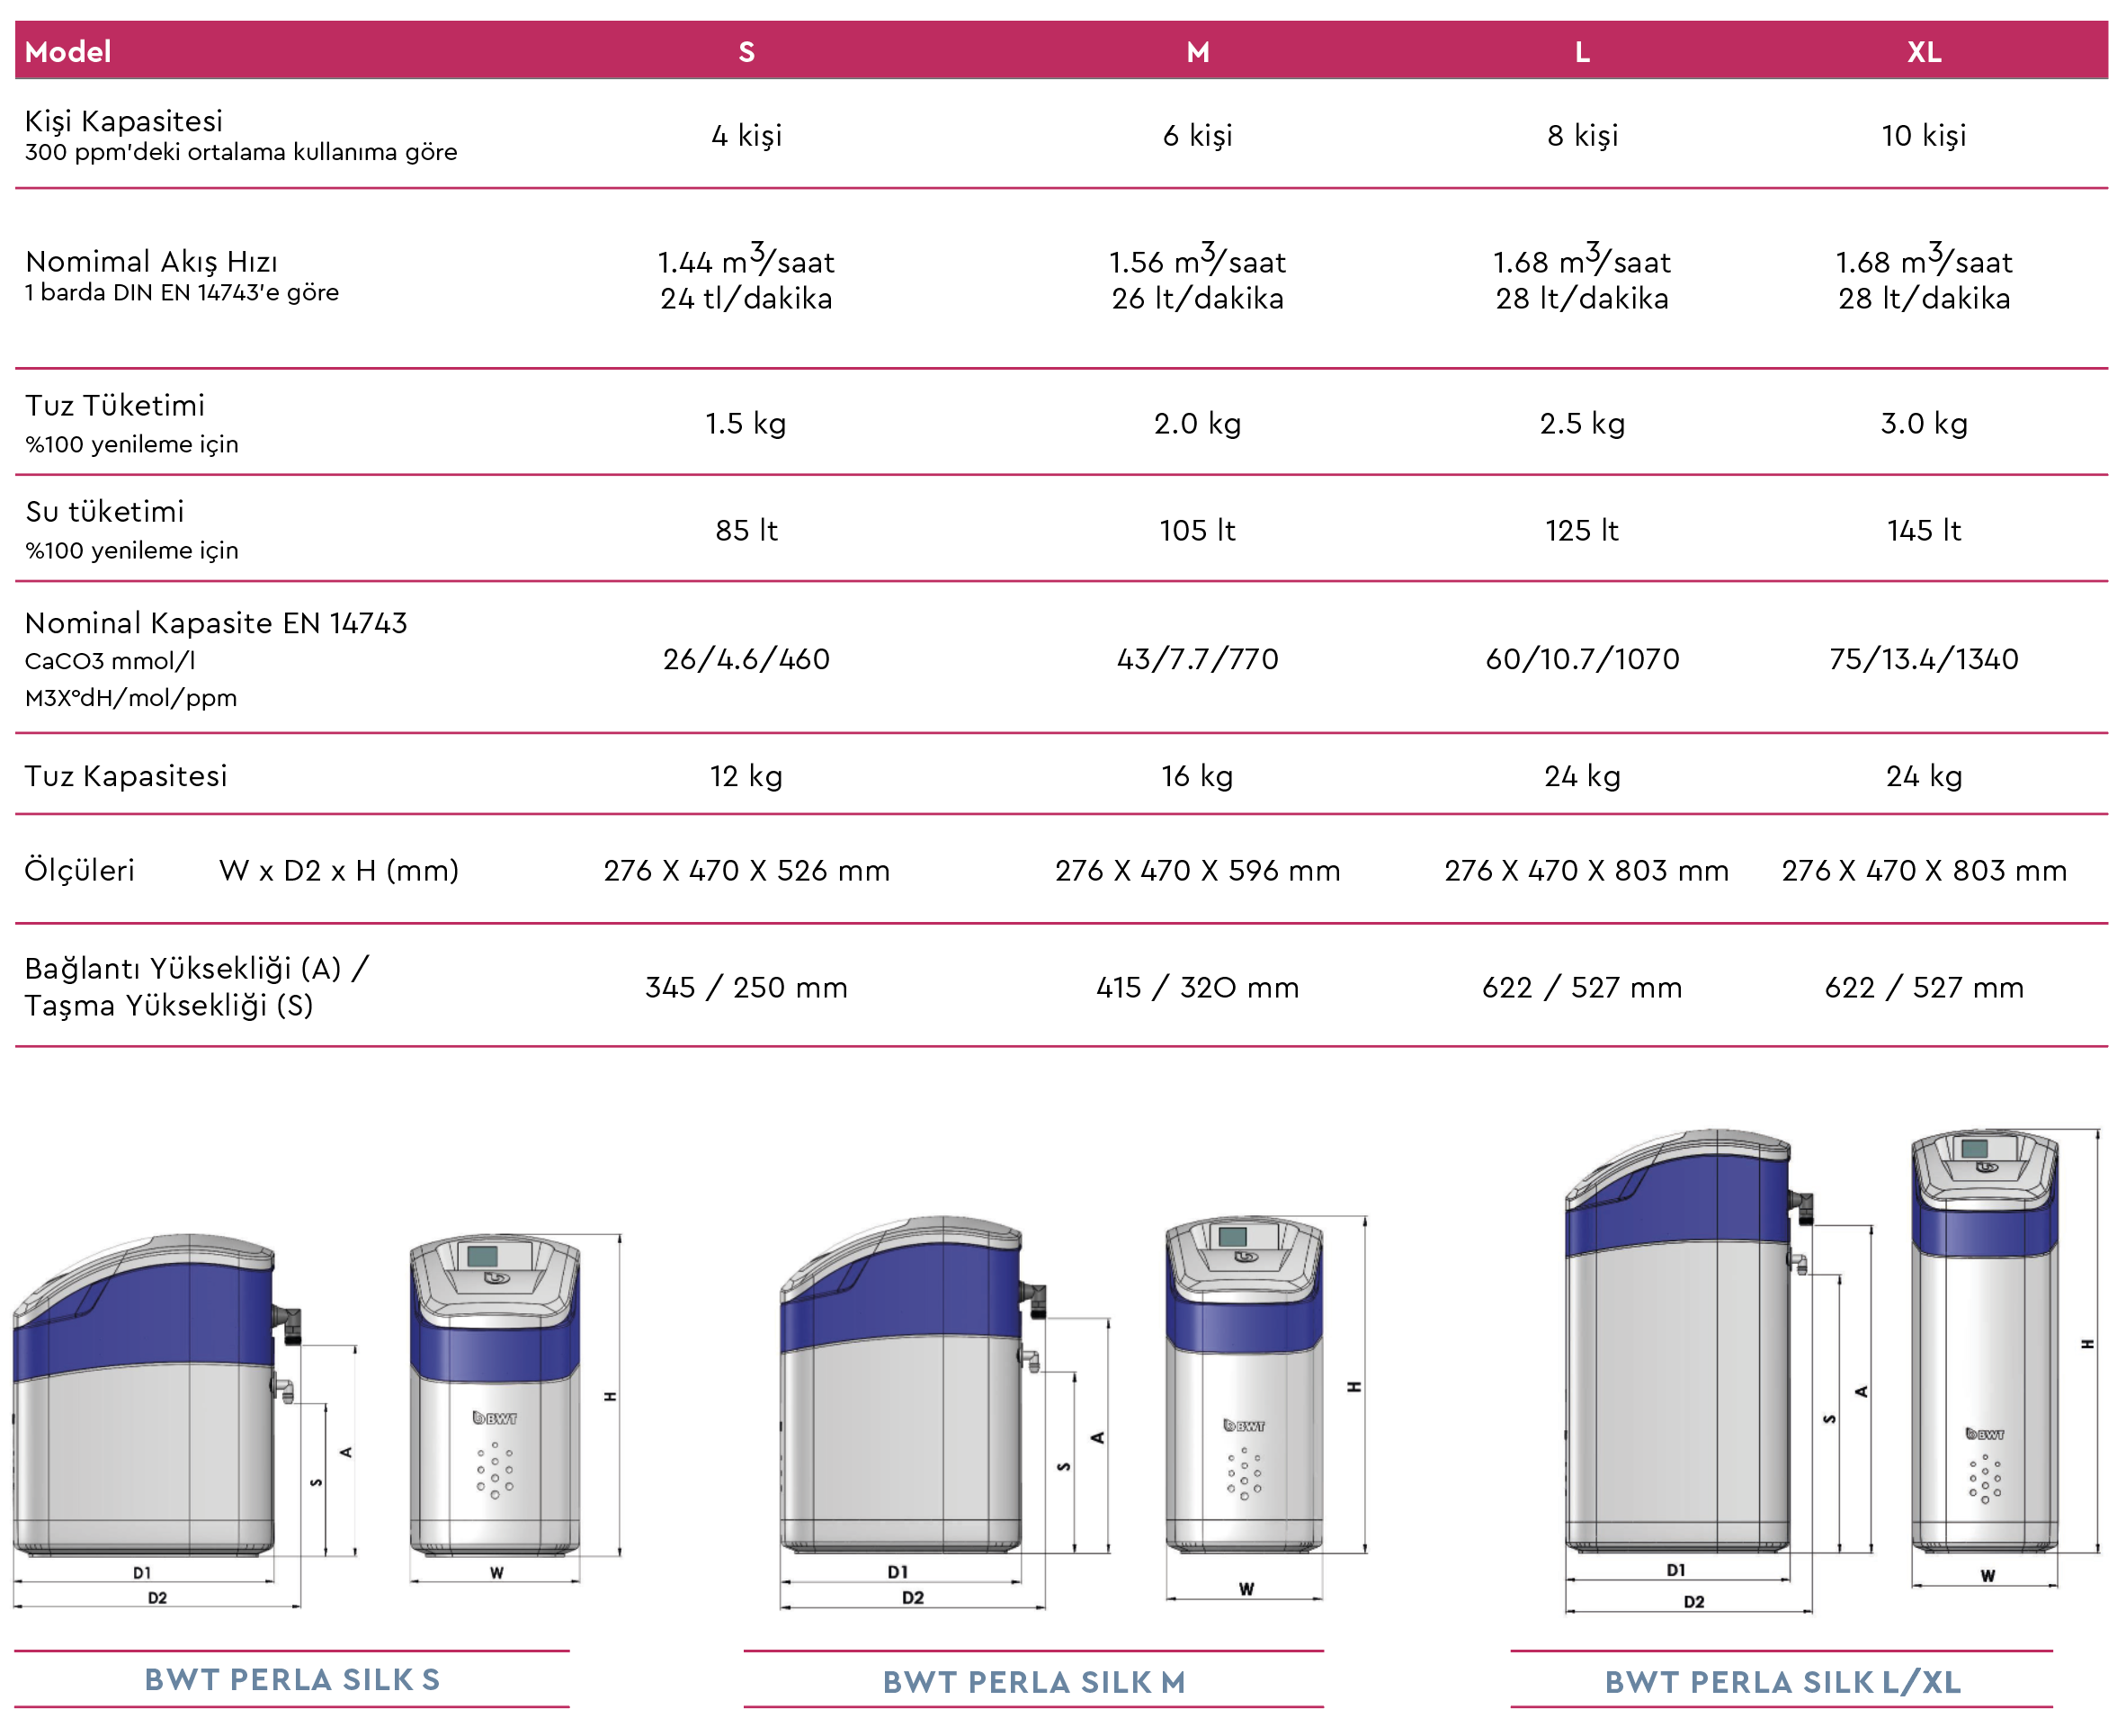Viewport: 2126px width, 1736px height.
Task: Click the 12 kg cell
Action: pyautogui.click(x=746, y=776)
